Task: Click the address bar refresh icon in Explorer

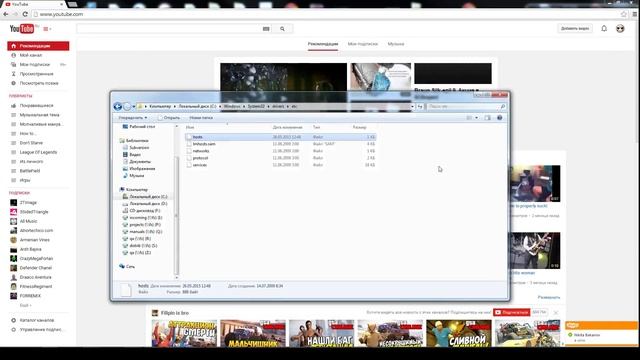Action: (x=420, y=107)
